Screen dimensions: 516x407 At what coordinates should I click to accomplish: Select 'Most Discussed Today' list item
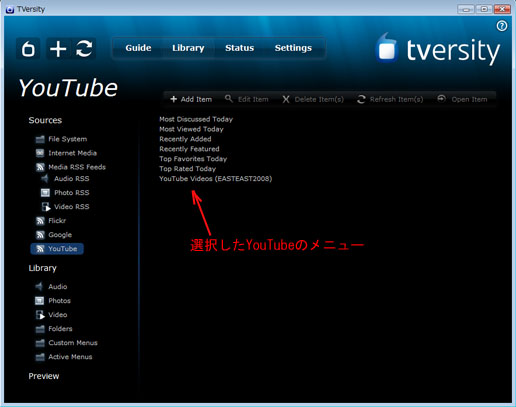click(196, 119)
